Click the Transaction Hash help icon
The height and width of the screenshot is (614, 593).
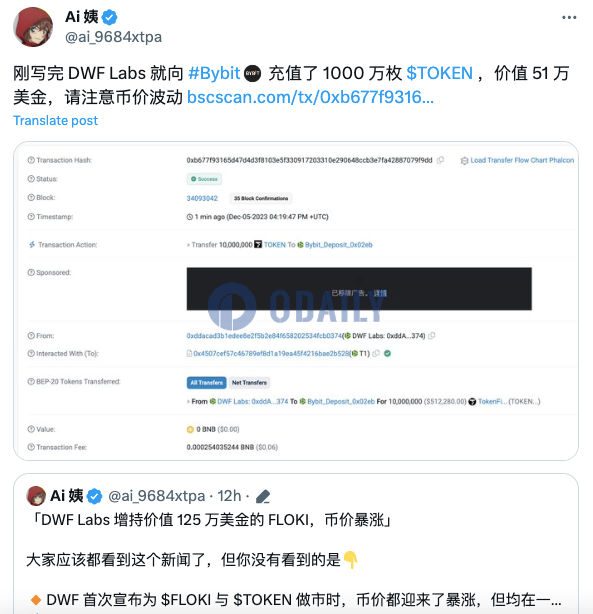point(31,160)
